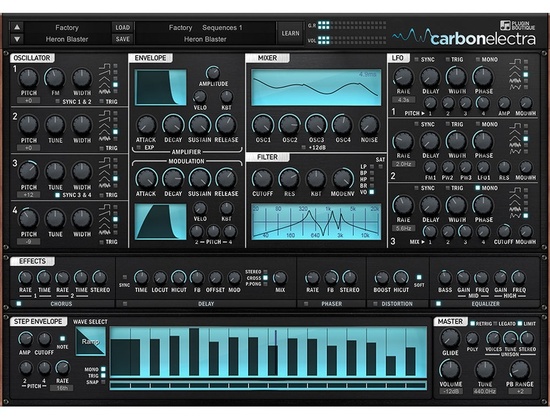Enable the EXP amplifier envelope option
This screenshot has width=550, height=420.
coord(139,147)
